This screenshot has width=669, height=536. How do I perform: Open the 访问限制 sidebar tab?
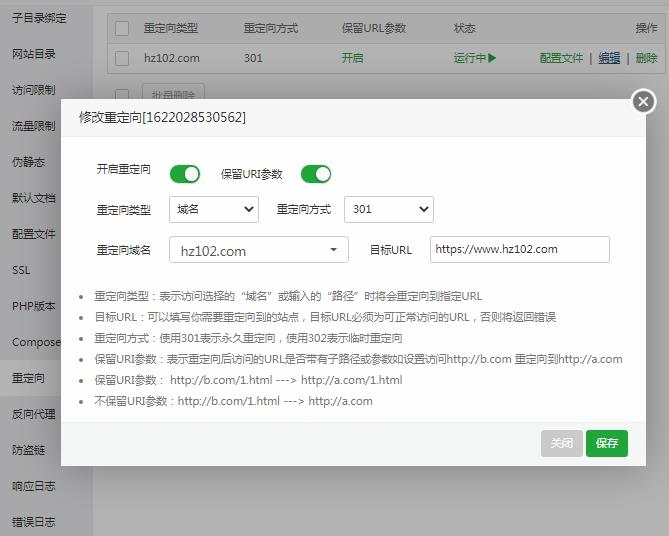tap(34, 90)
